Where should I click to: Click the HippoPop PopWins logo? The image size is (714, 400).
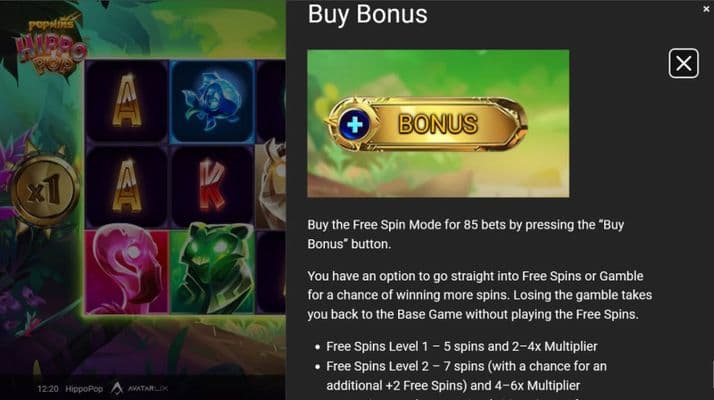(50, 46)
